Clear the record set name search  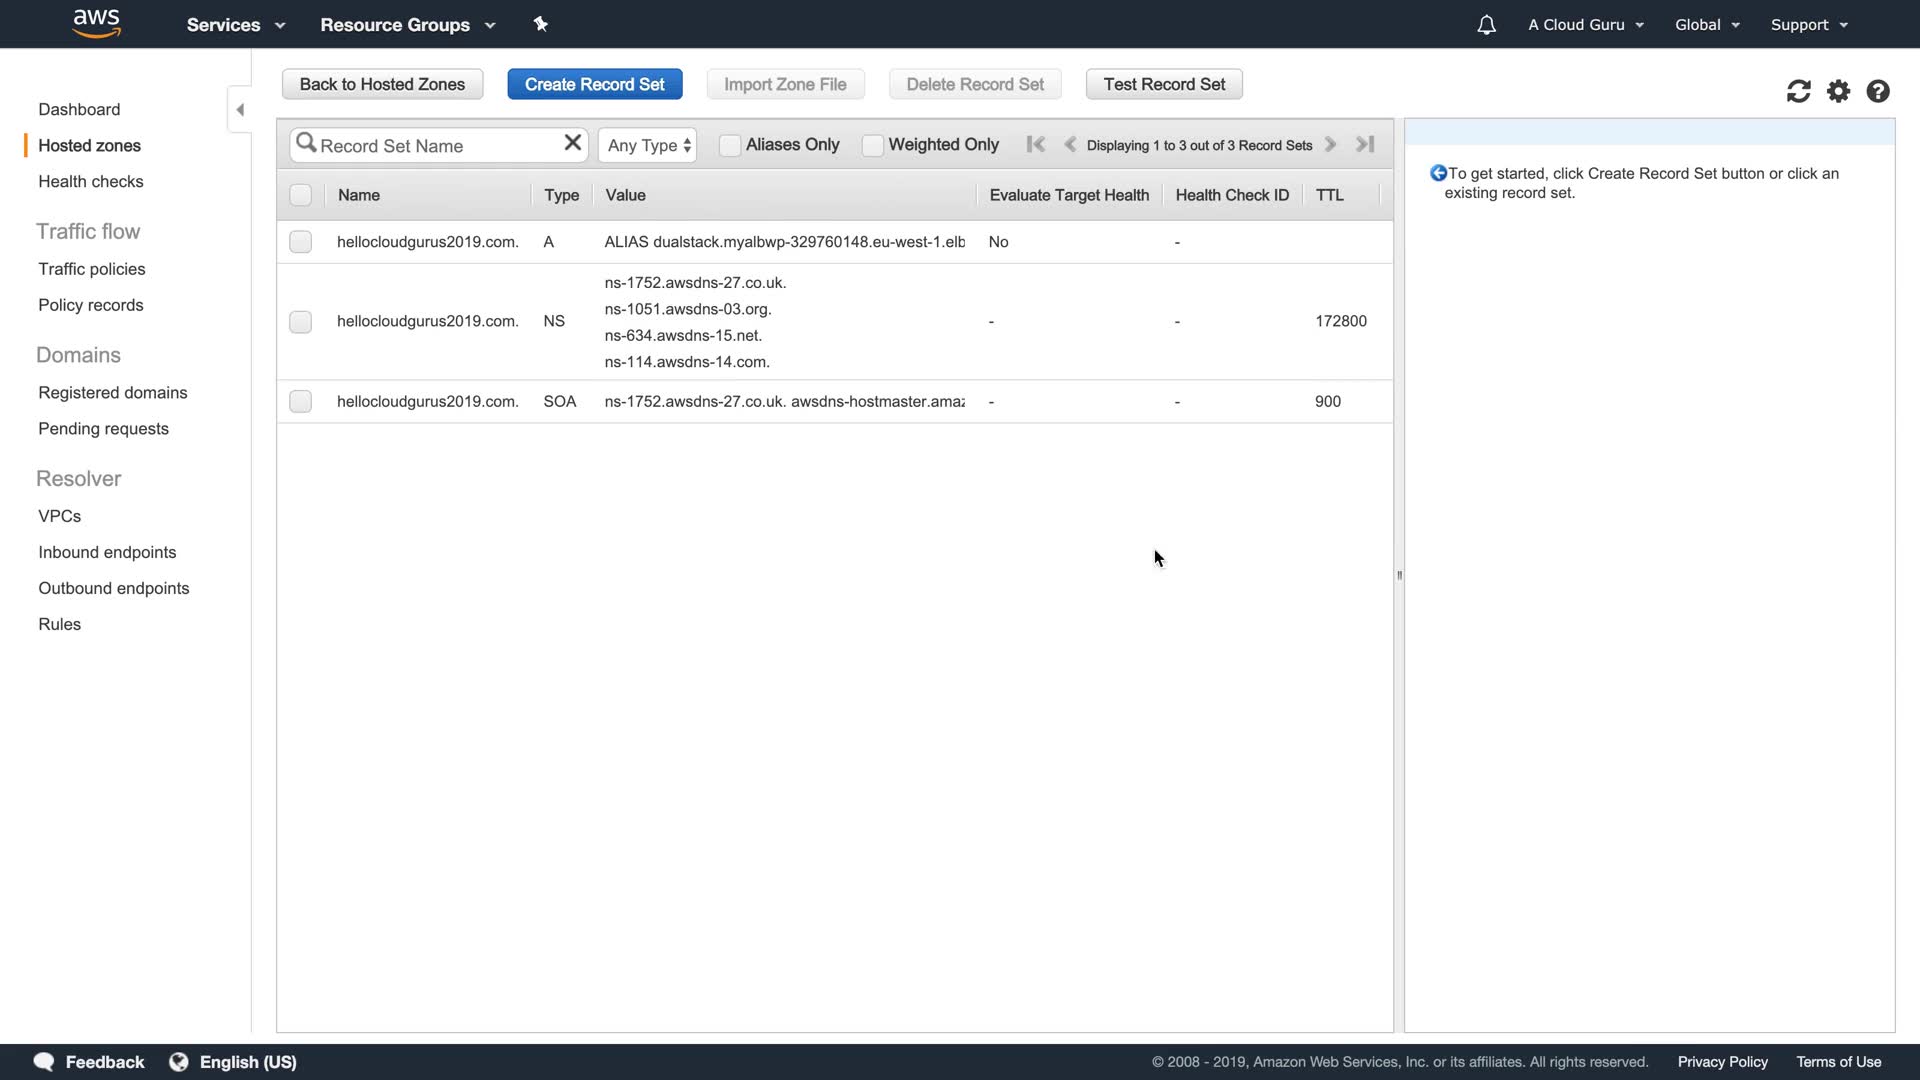point(572,143)
